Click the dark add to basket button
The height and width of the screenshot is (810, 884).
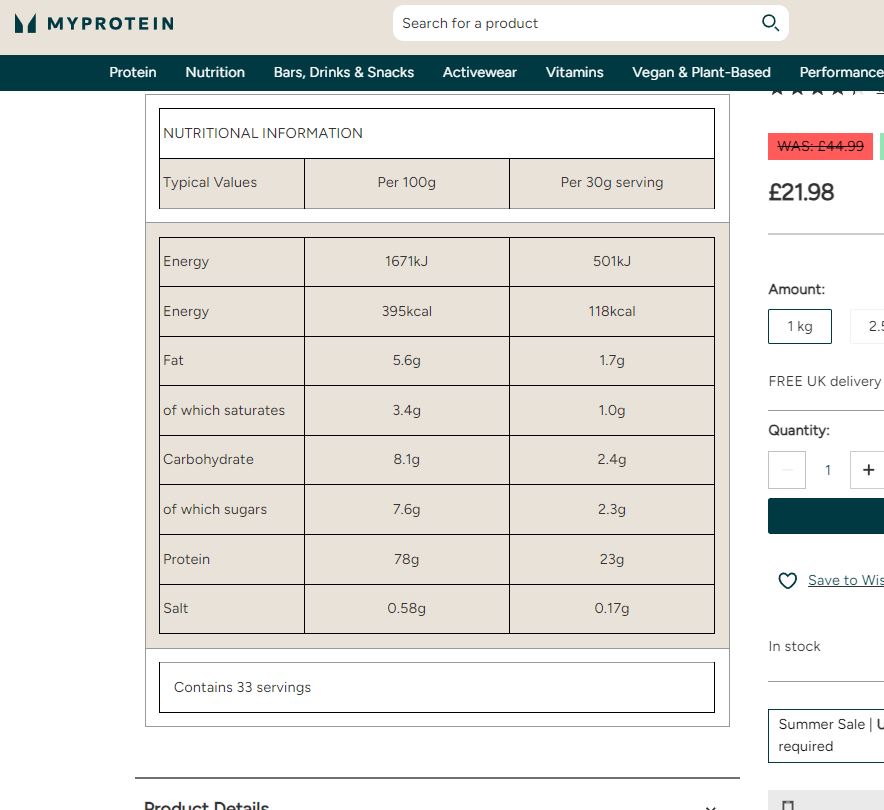point(826,516)
